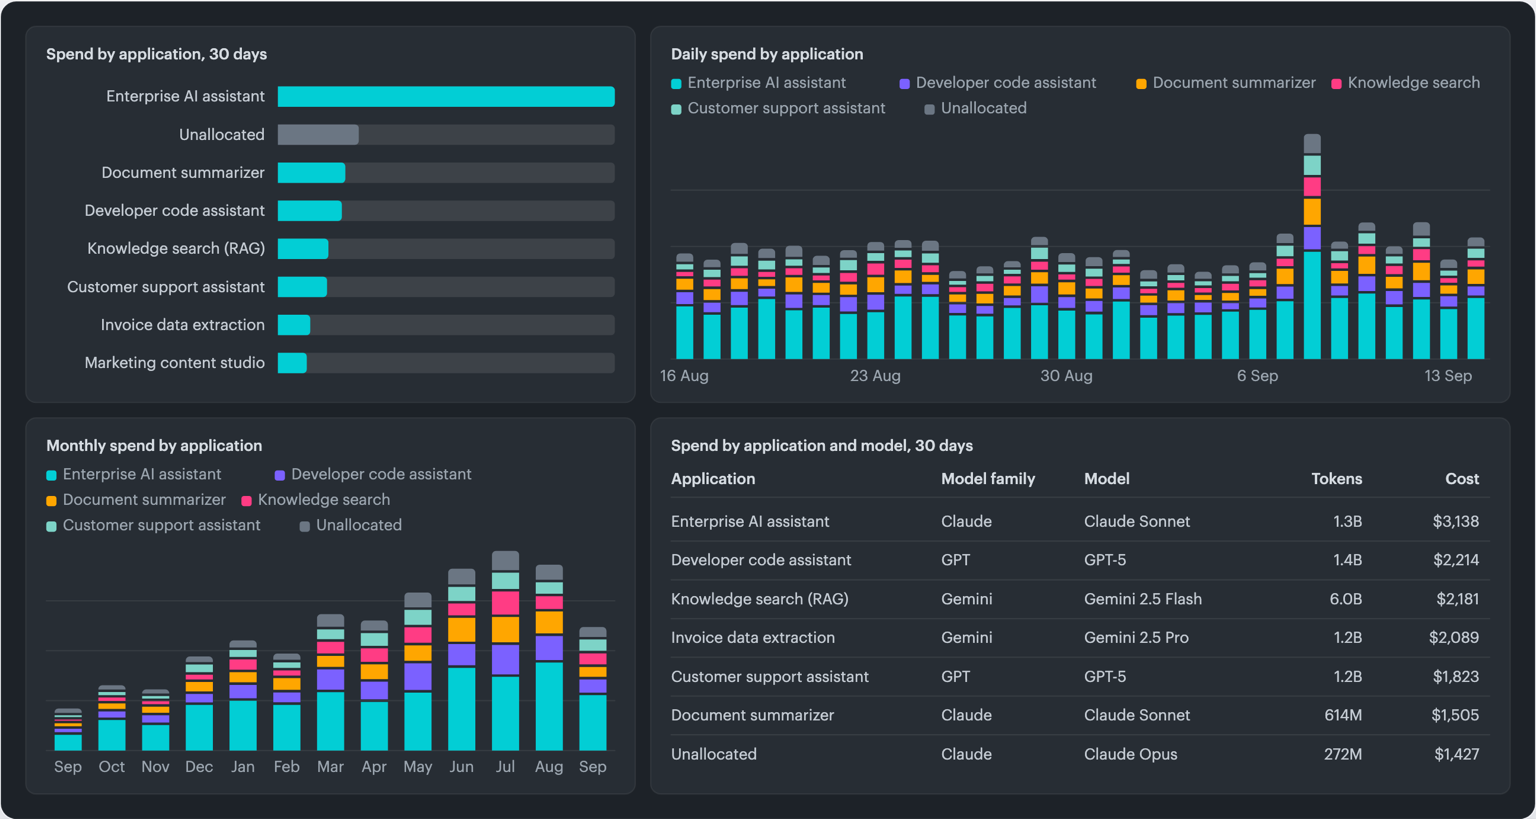Toggle Knowledge search series in Daily spend legend
1536x819 pixels.
click(x=1406, y=83)
